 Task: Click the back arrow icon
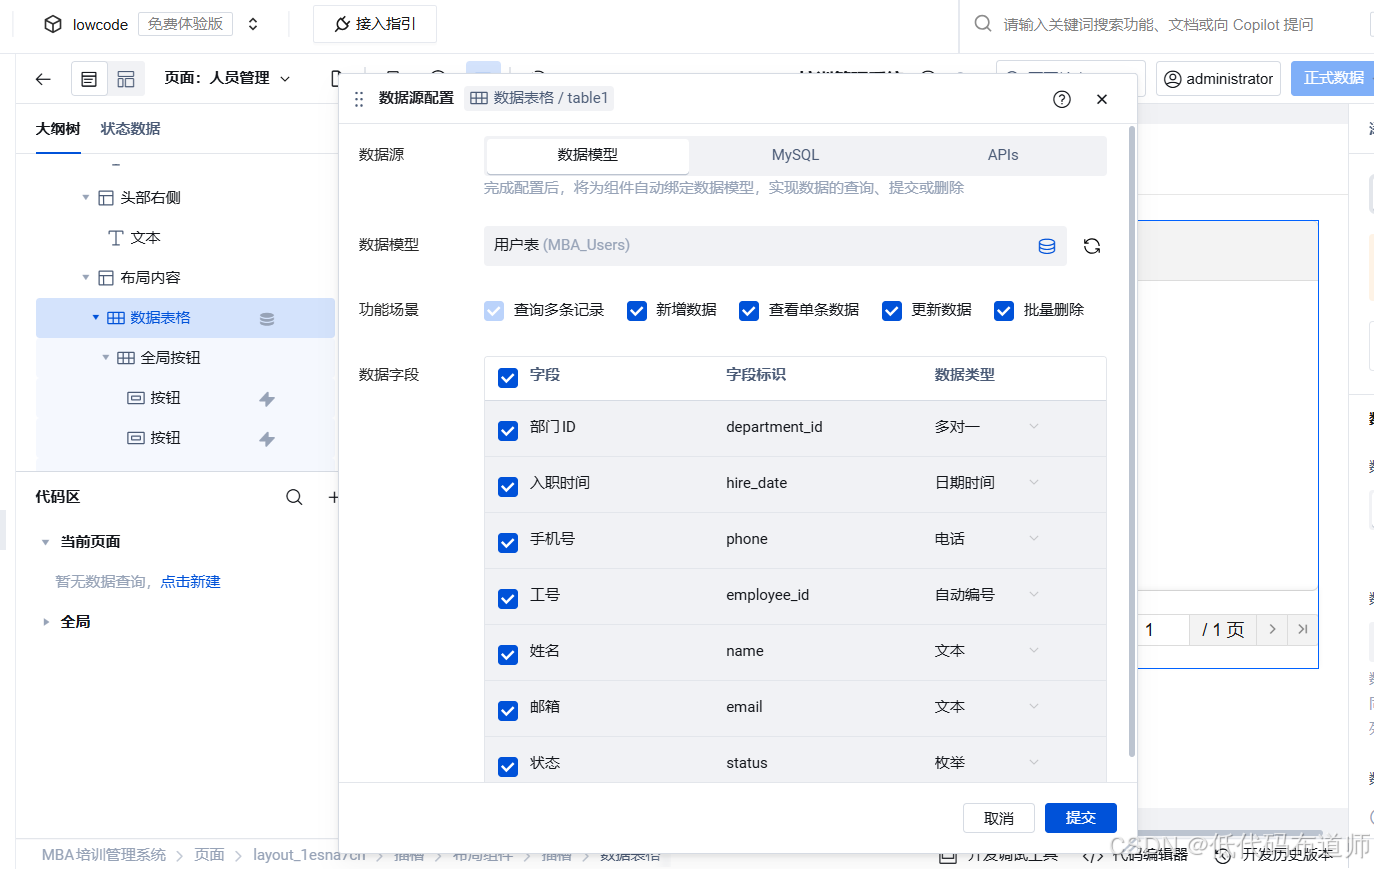click(43, 78)
